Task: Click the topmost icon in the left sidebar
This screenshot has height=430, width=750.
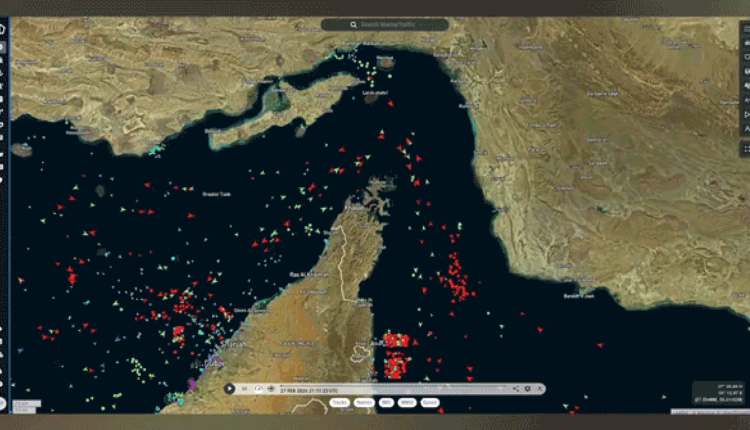Action: [4, 28]
